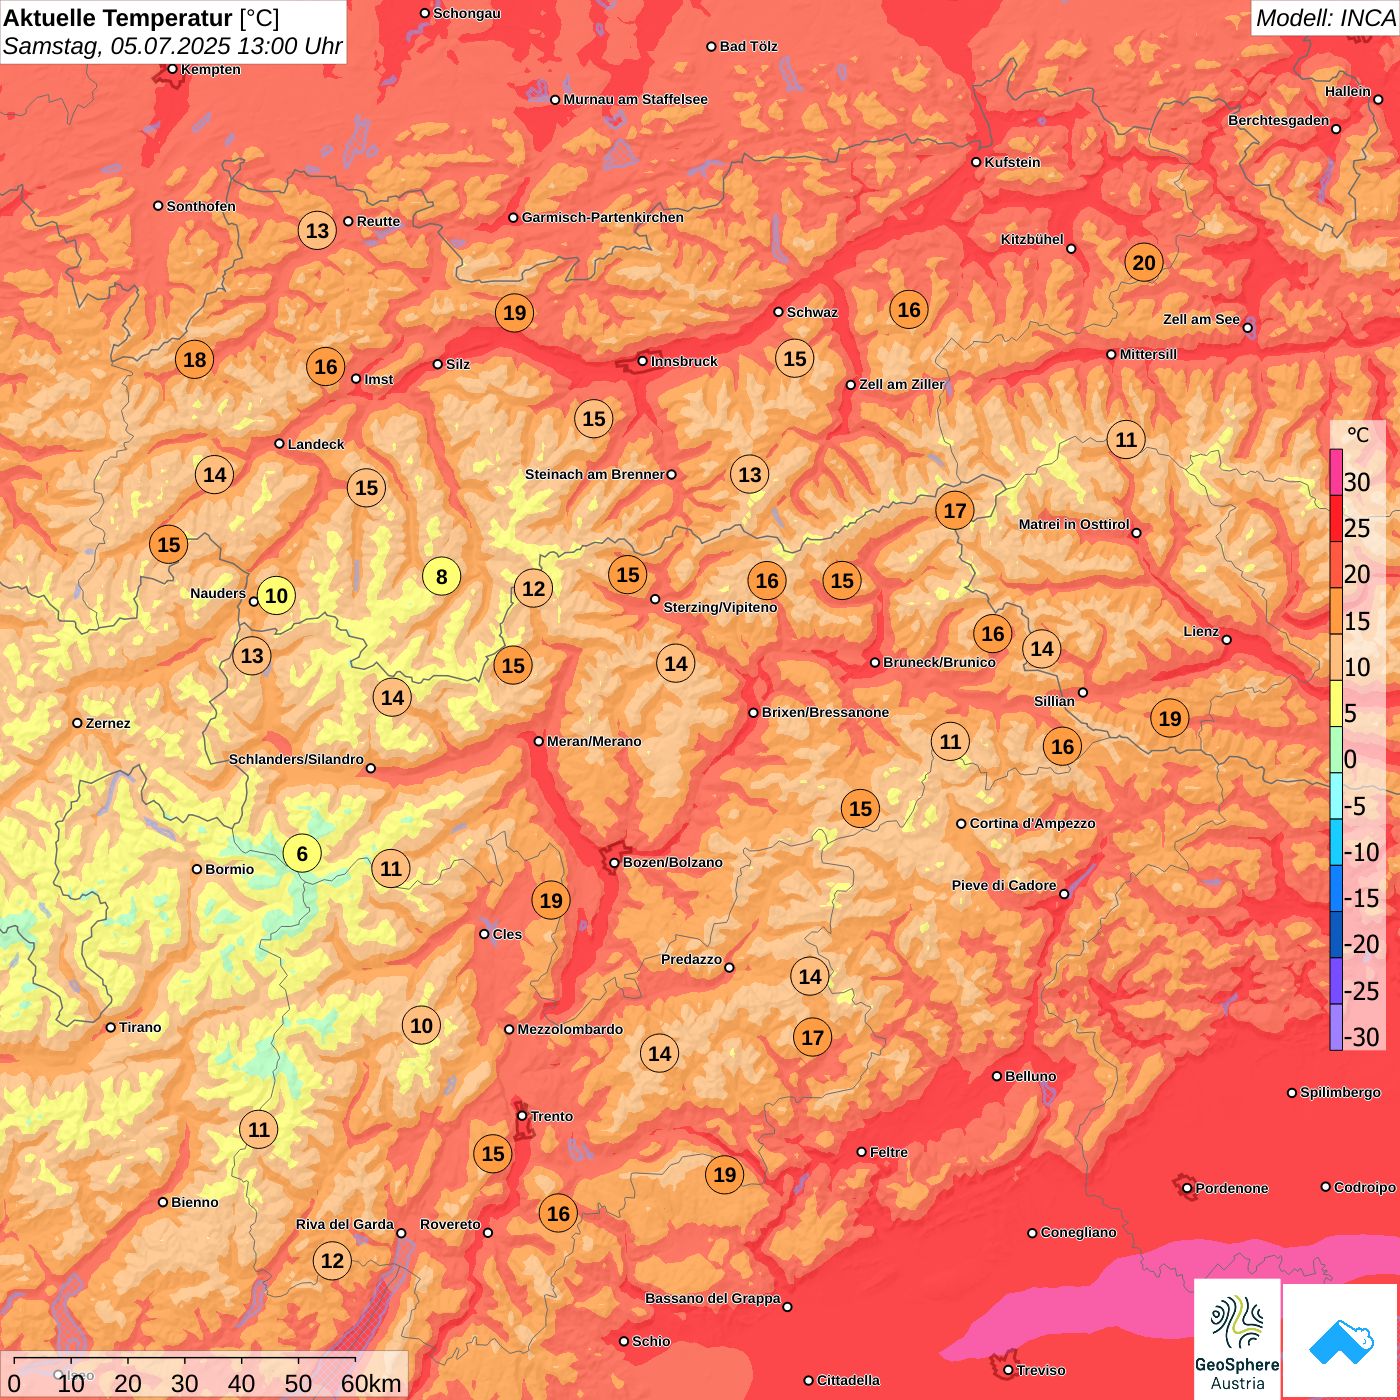Select the 16 °C marker beside Imst
This screenshot has width=1400, height=1400.
click(x=326, y=367)
